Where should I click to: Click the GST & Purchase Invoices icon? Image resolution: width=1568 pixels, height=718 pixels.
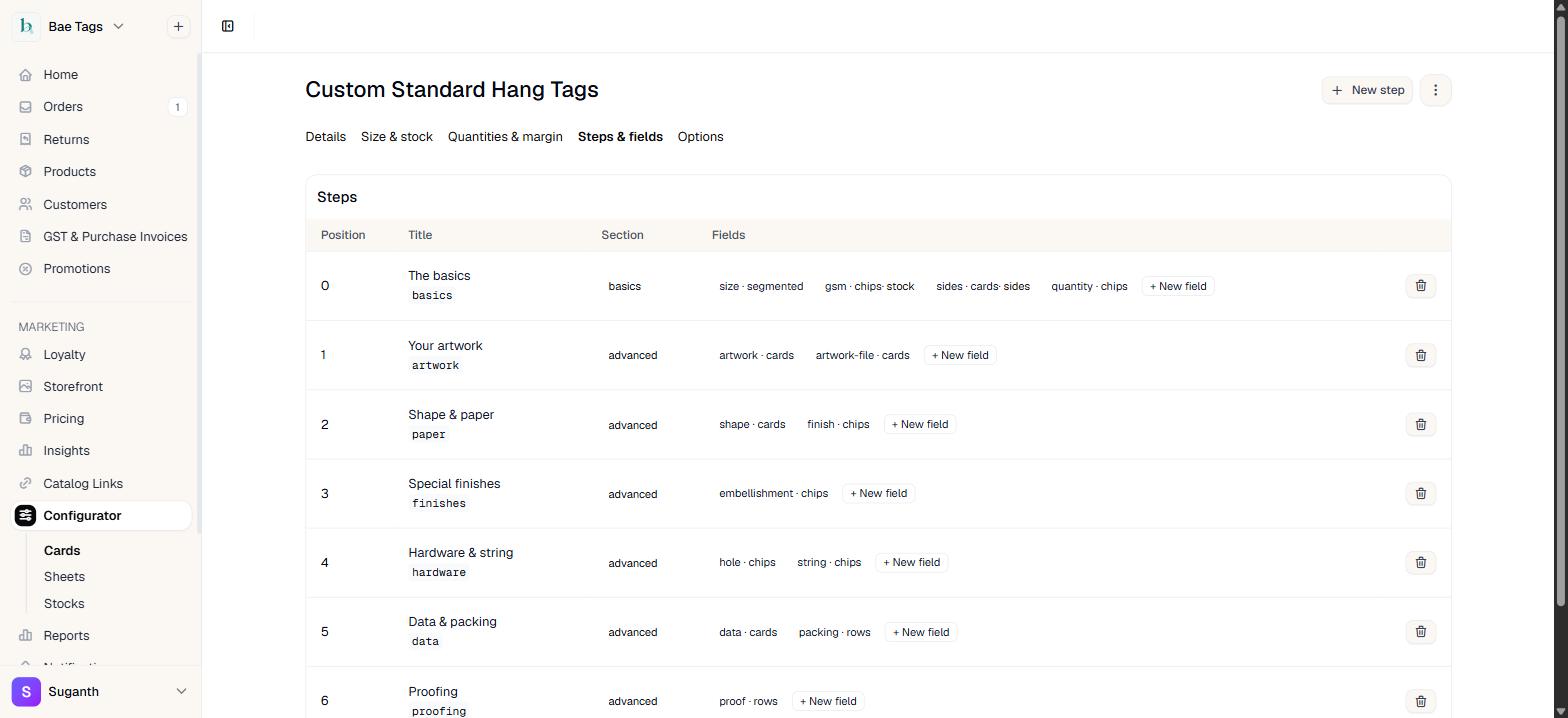click(26, 237)
